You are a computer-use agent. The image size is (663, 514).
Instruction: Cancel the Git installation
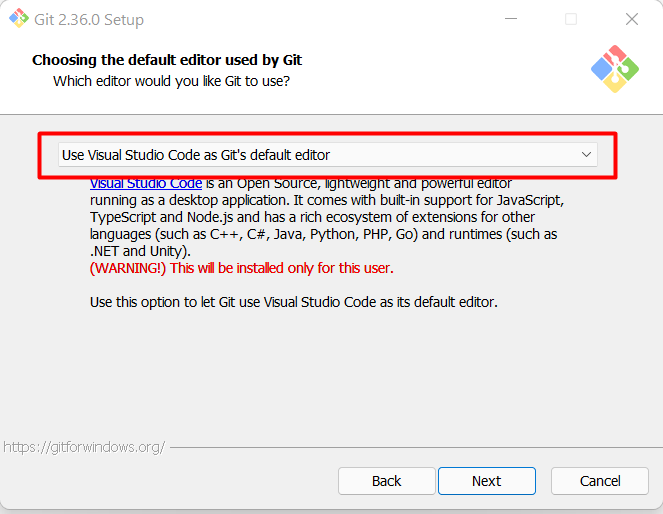tap(600, 481)
